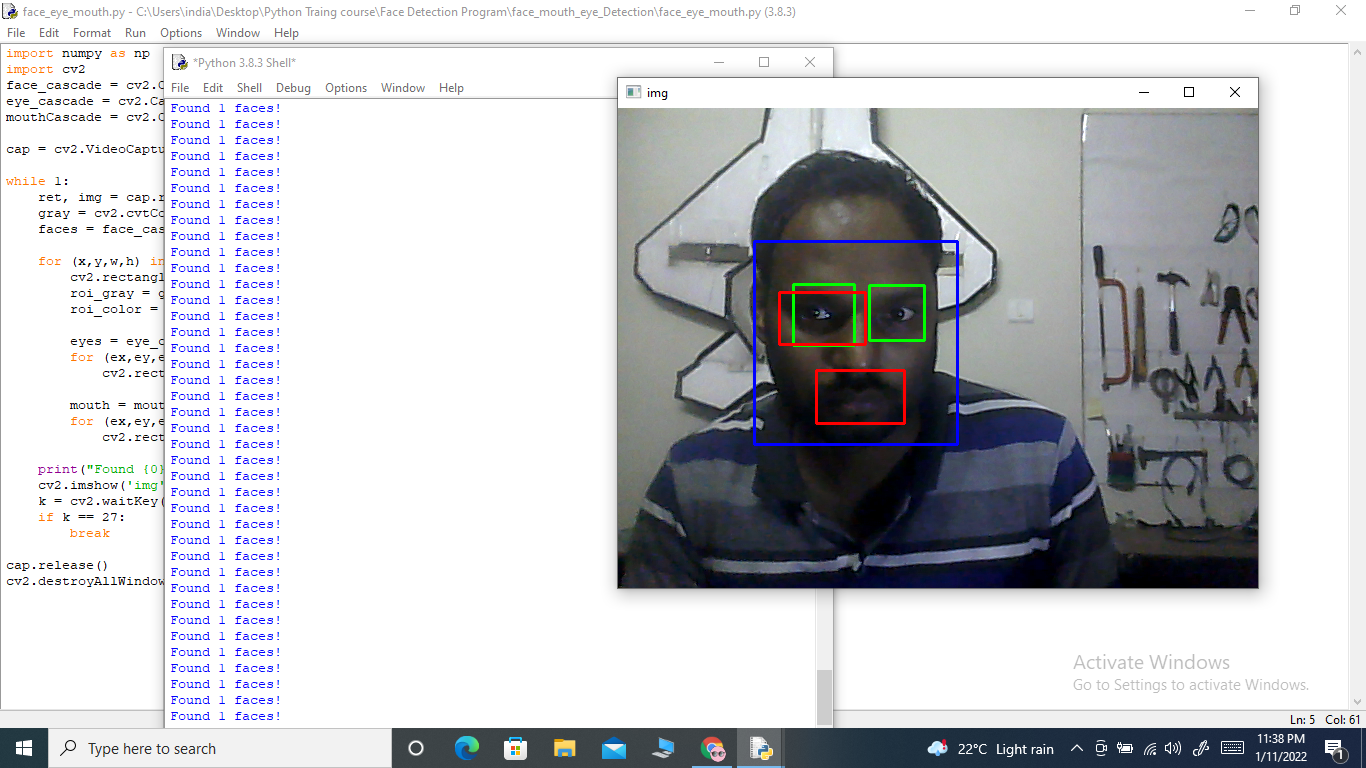Screen dimensions: 1366x768
Task: Open Microsoft Edge from the taskbar
Action: [467, 748]
